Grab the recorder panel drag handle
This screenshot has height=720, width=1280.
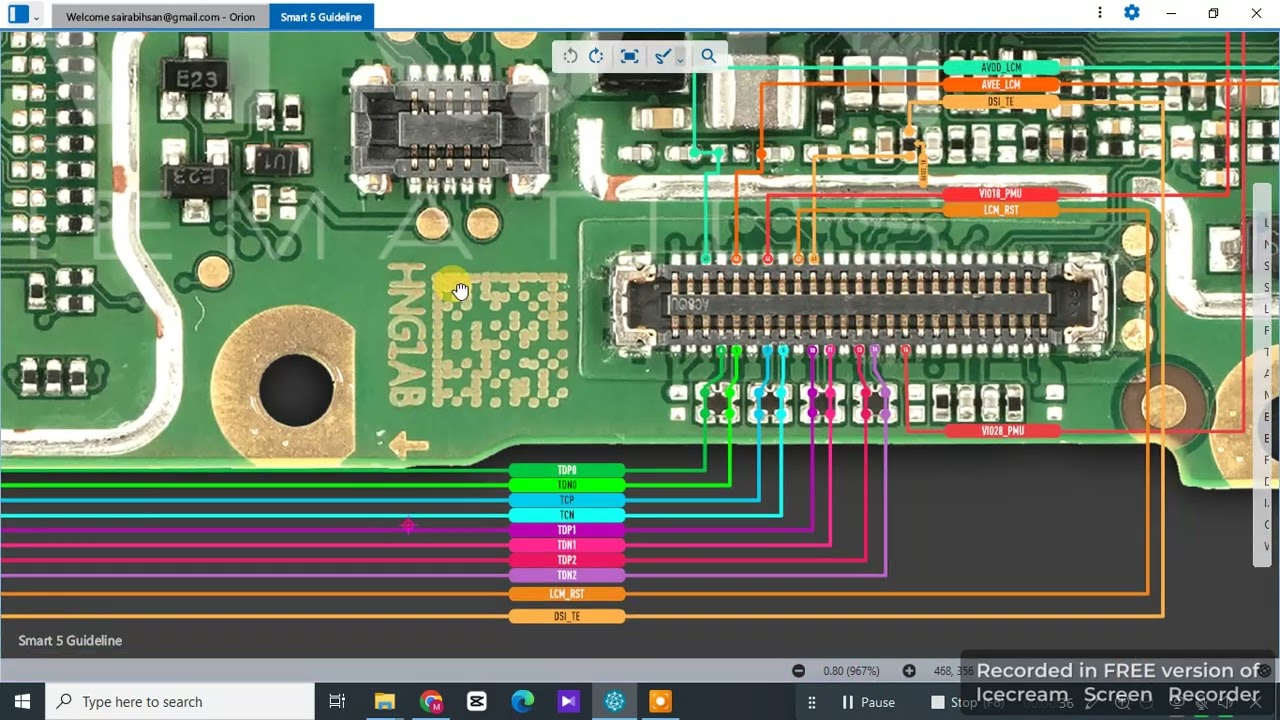[x=812, y=702]
